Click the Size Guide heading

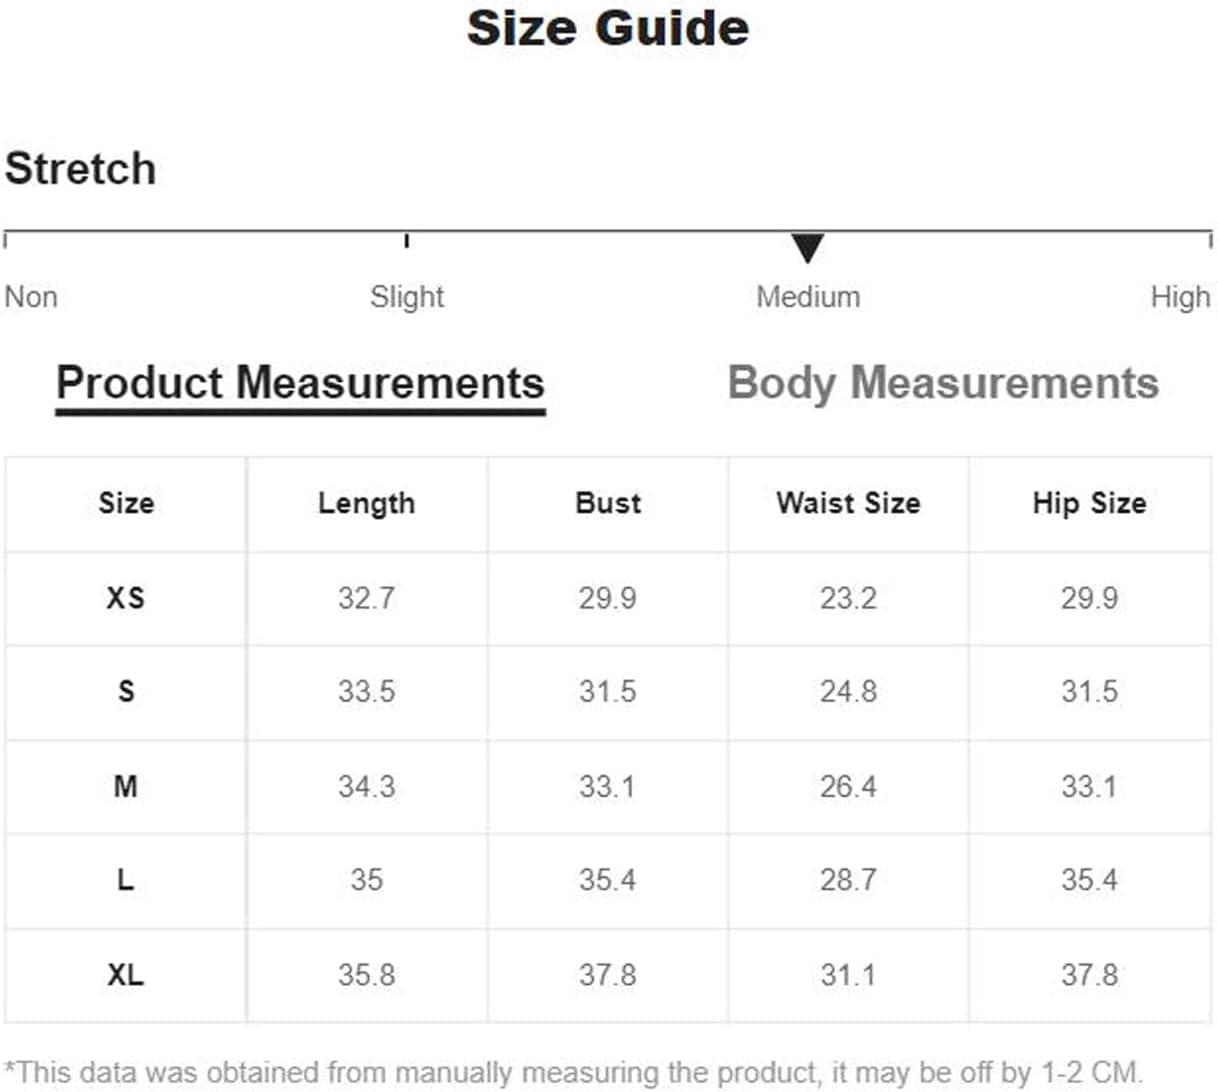pyautogui.click(x=608, y=28)
